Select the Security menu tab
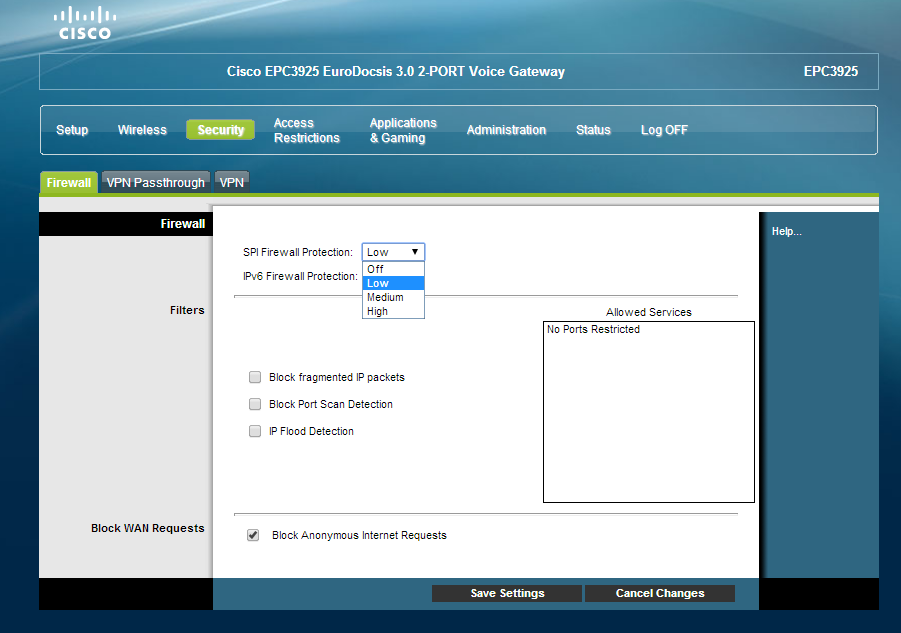 coord(221,130)
